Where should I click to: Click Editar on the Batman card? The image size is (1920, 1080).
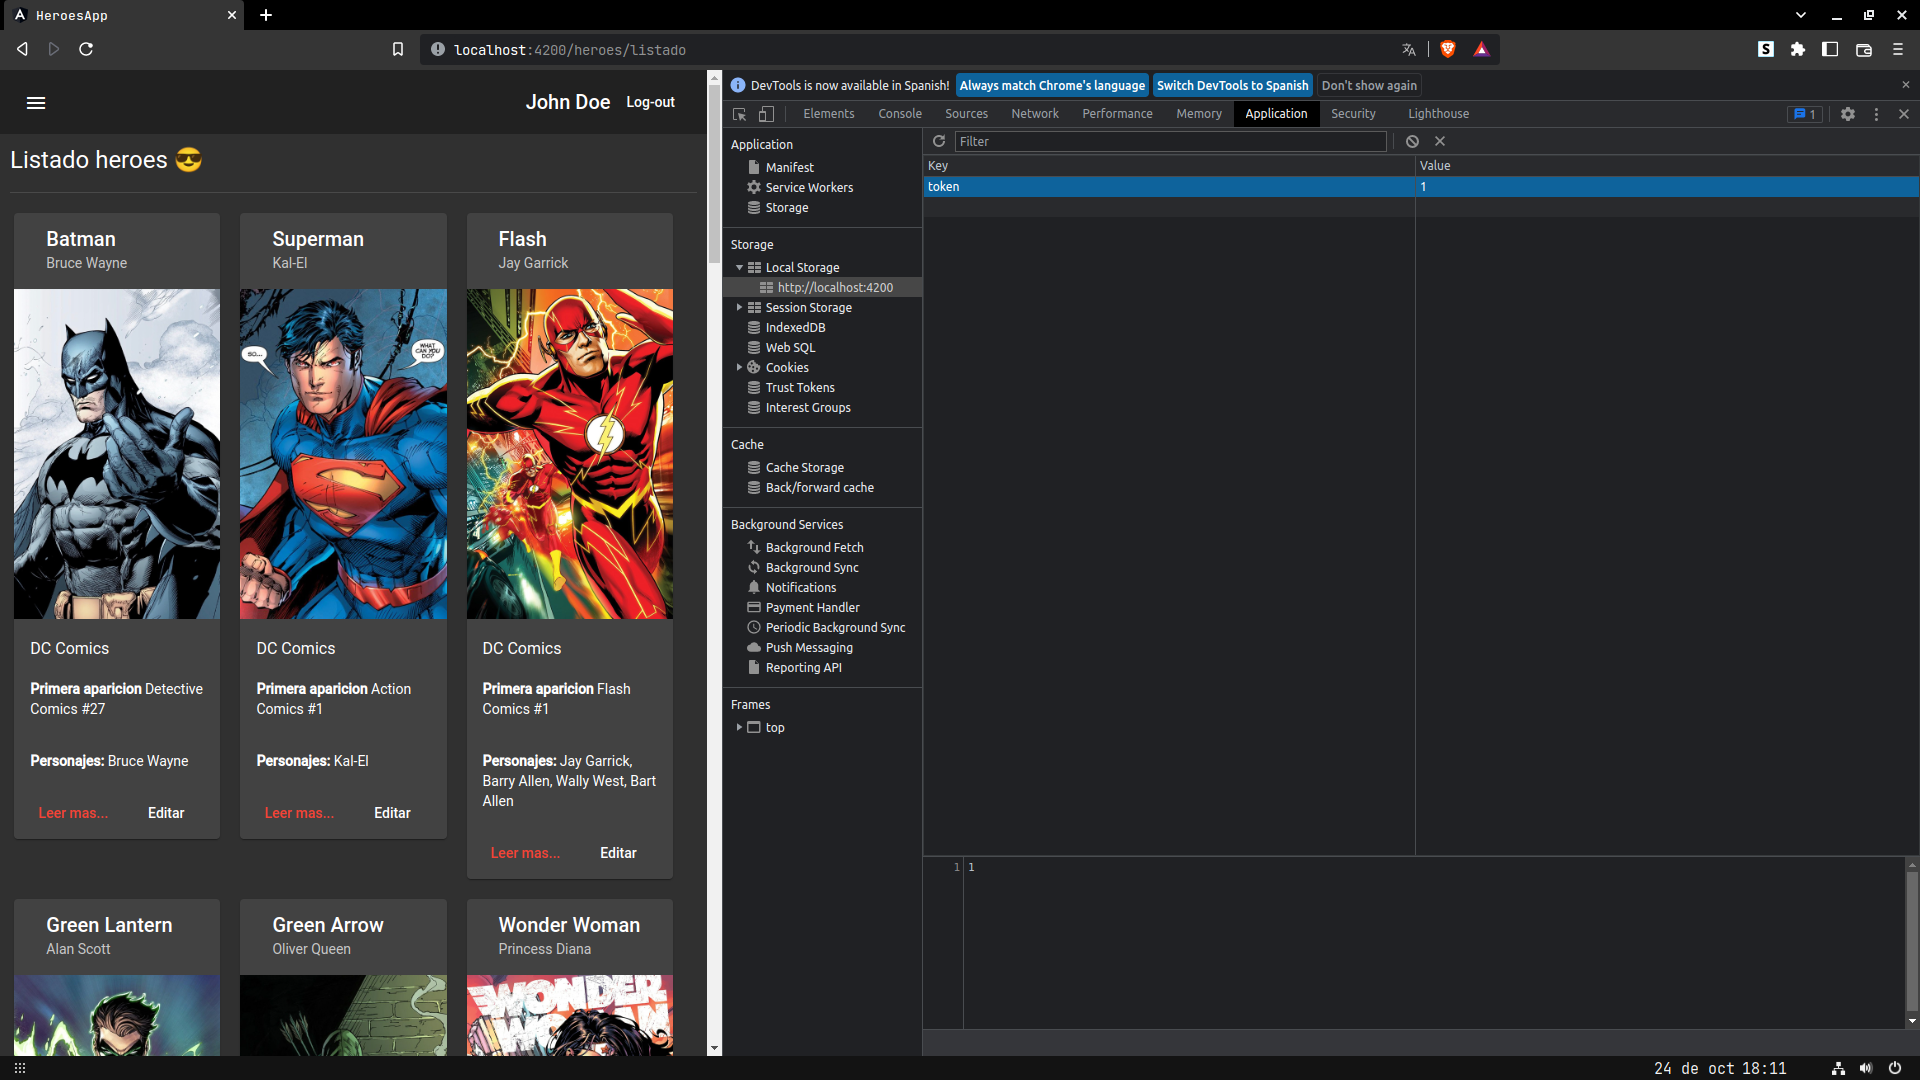click(166, 813)
